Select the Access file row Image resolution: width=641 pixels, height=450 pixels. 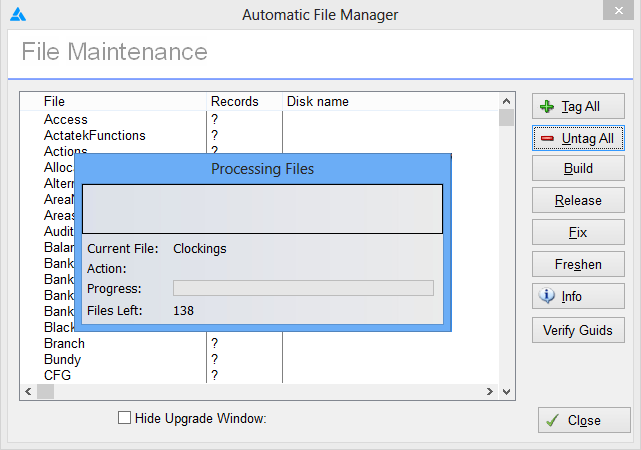pyautogui.click(x=260, y=119)
